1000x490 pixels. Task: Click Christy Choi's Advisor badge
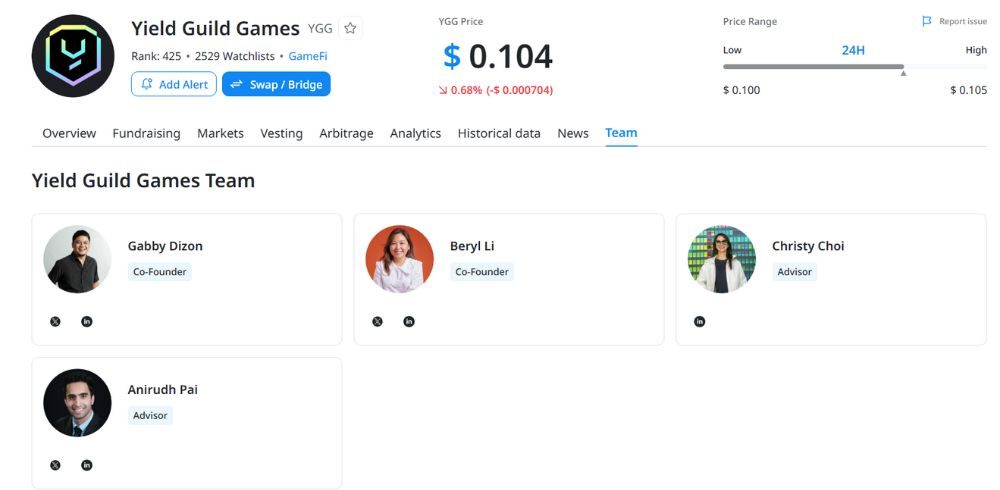point(794,272)
